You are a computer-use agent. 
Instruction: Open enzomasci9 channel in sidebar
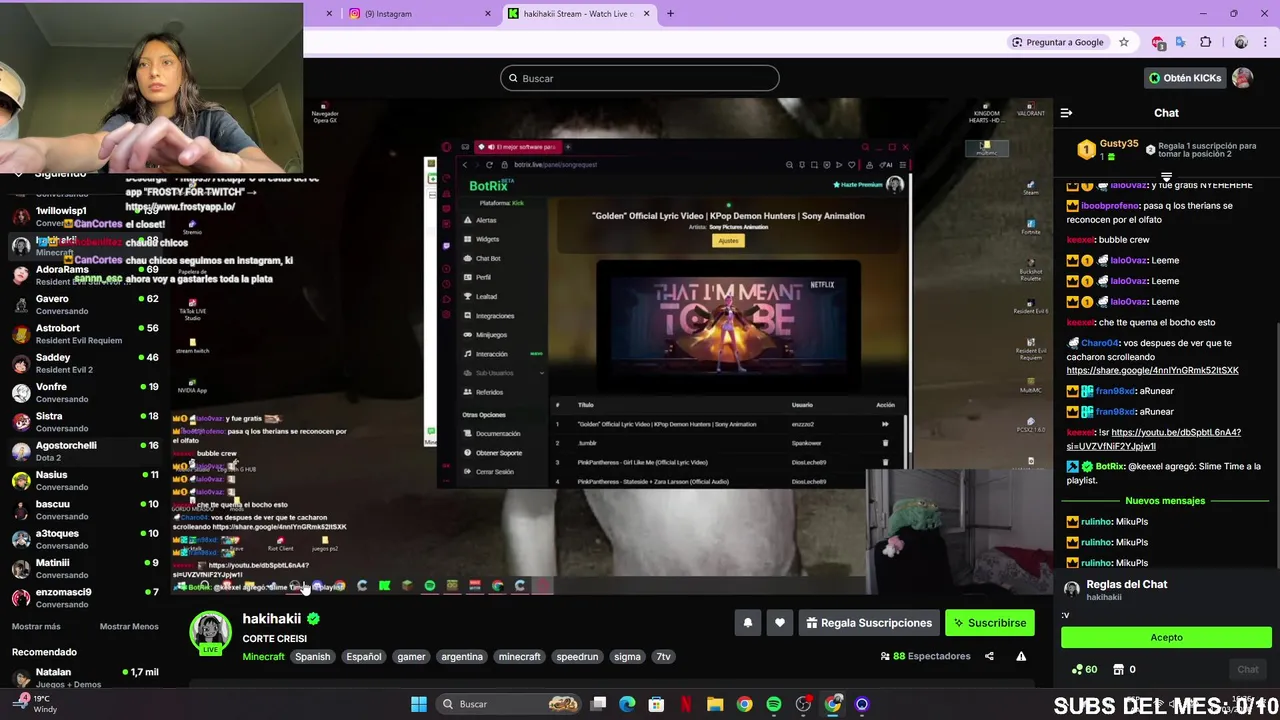click(84, 598)
